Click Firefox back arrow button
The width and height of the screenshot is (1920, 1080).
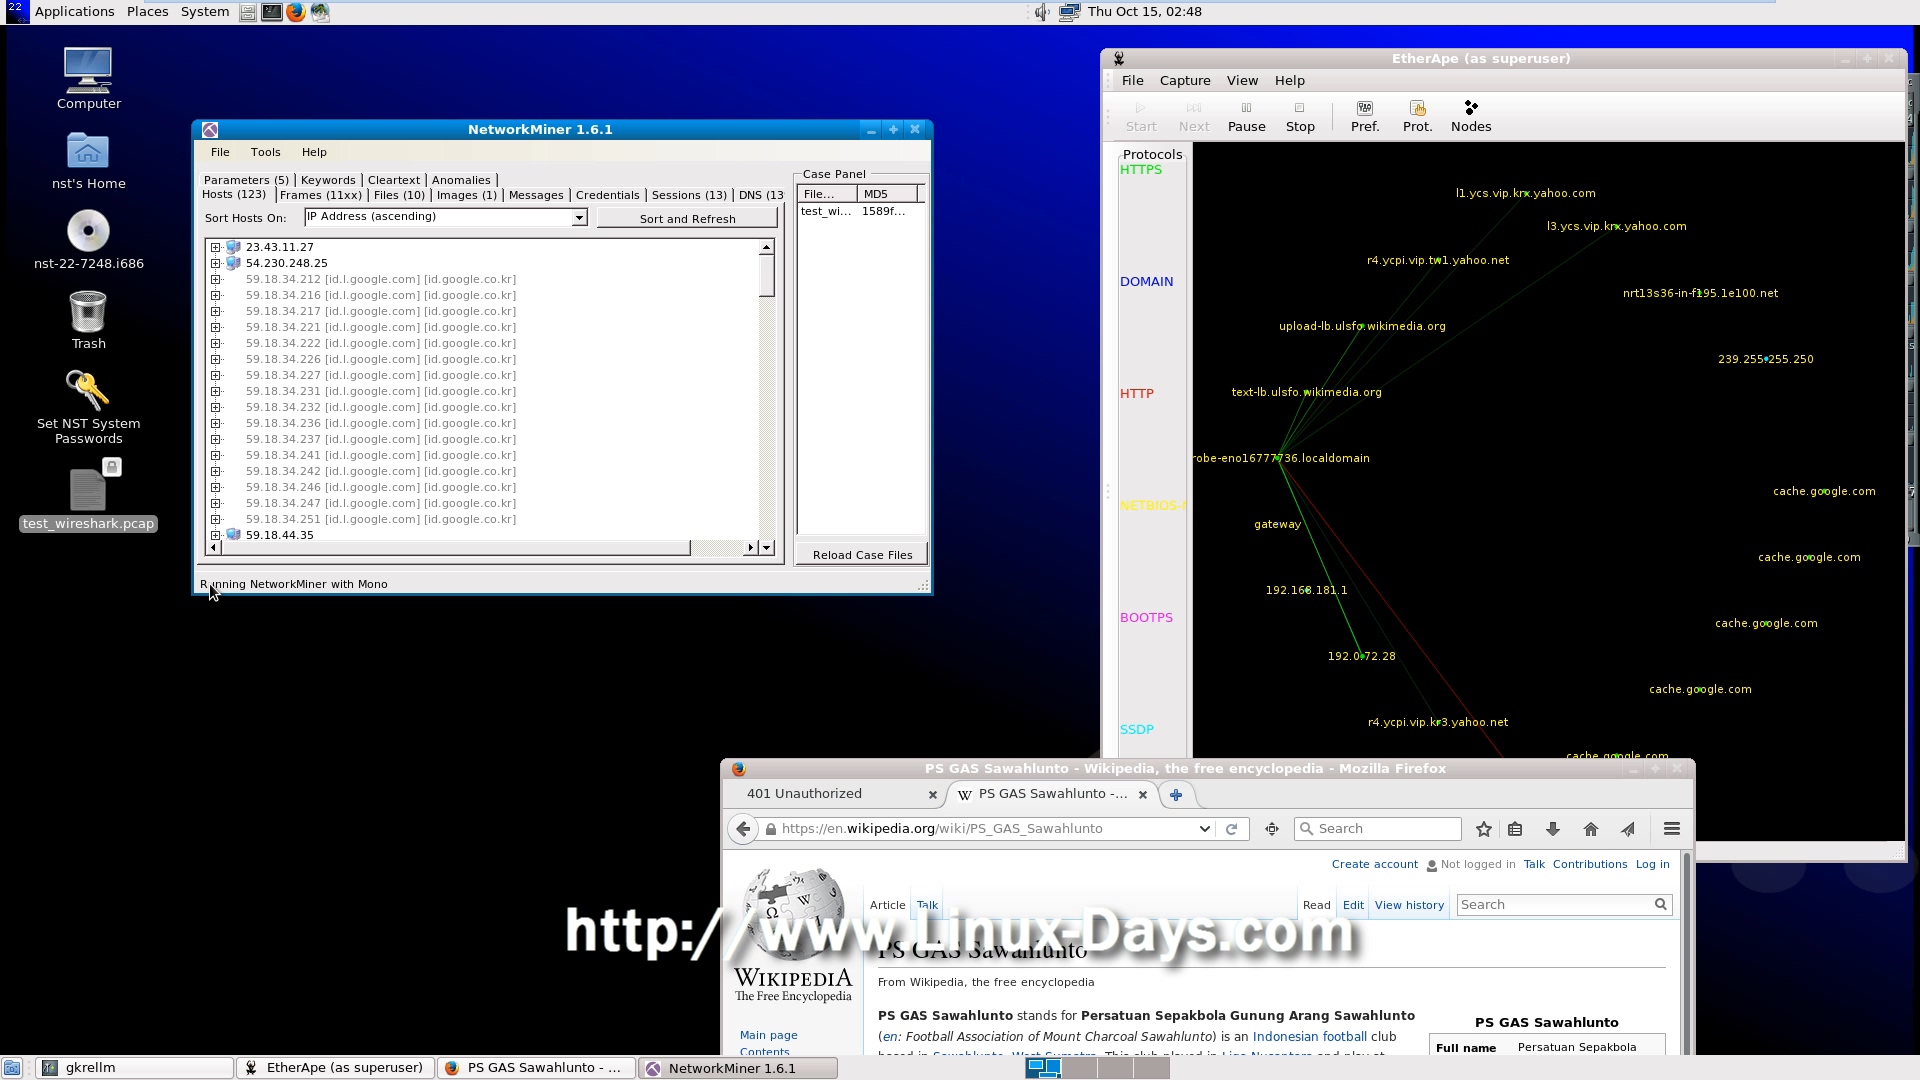742,829
